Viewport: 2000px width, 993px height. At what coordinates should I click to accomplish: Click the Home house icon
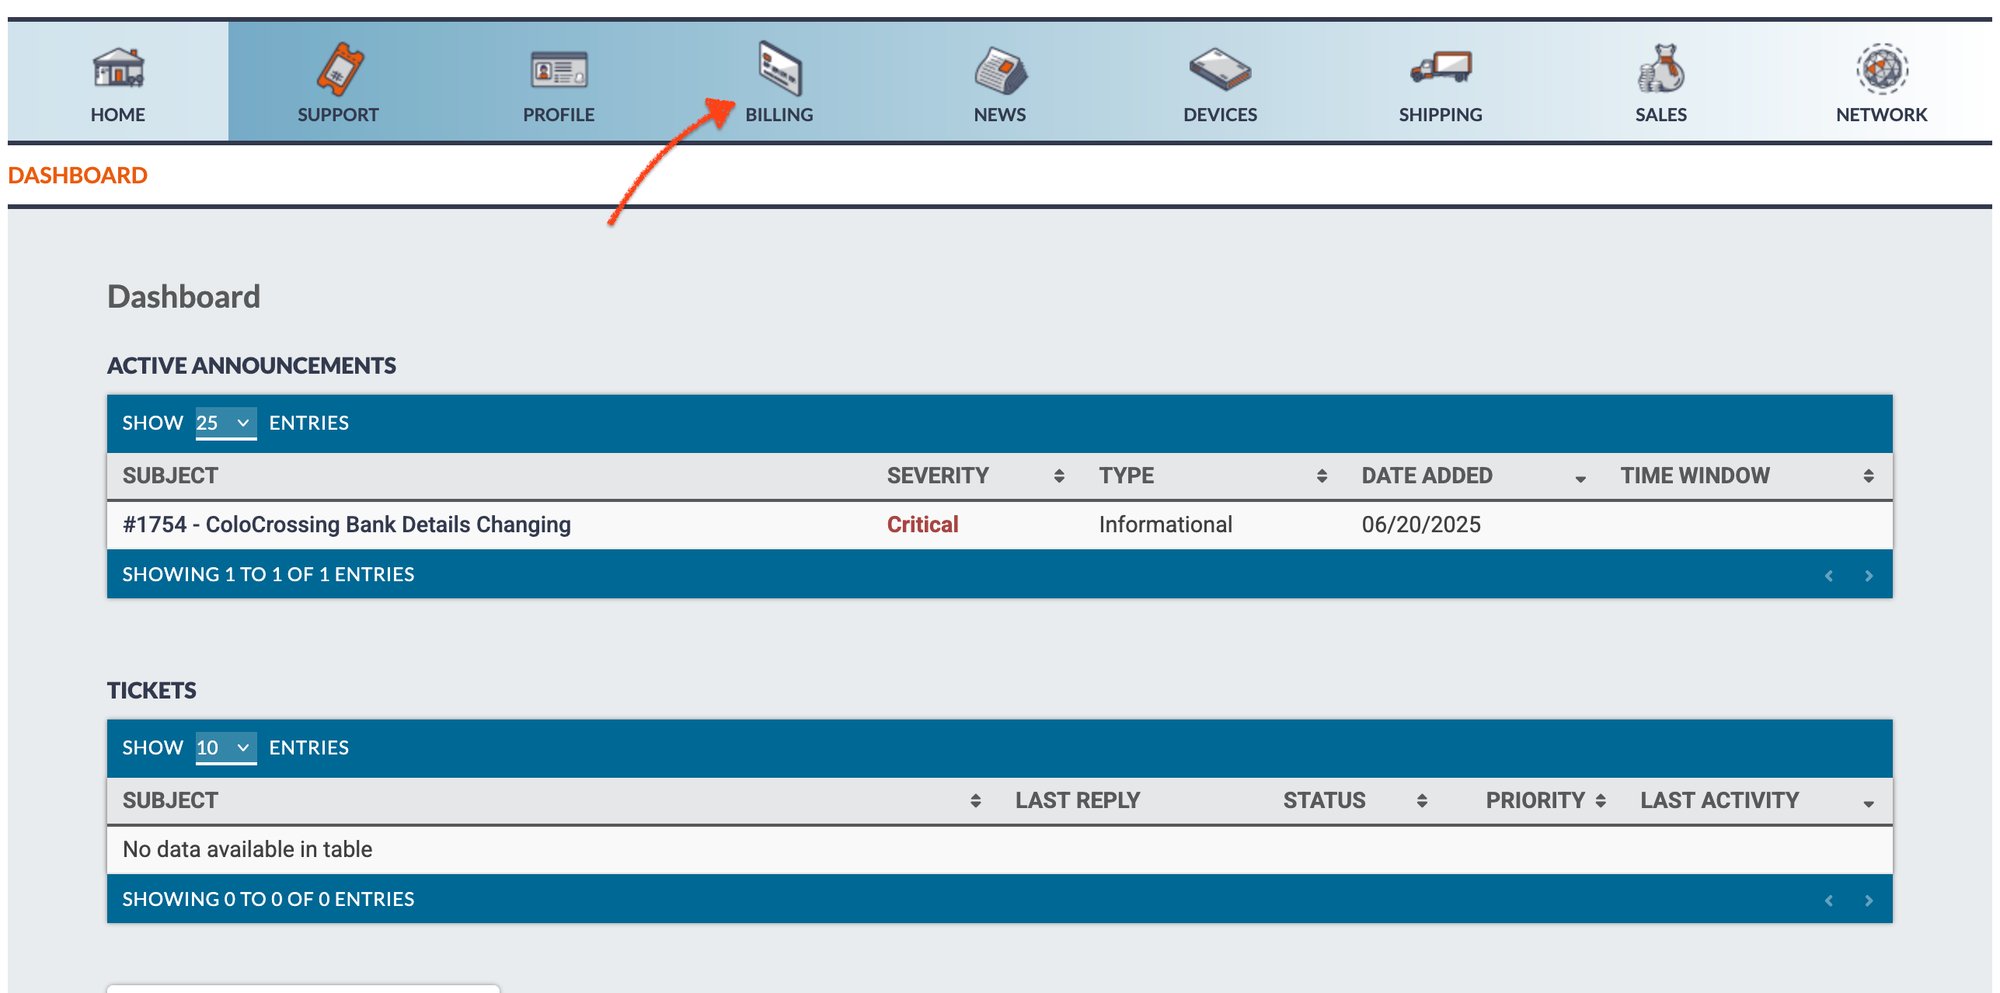118,69
